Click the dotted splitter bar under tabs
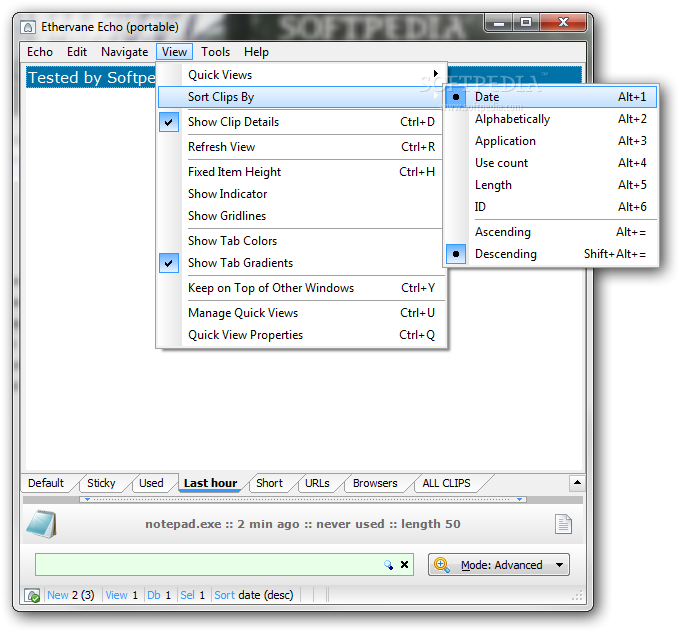The image size is (680, 632). pos(303,500)
